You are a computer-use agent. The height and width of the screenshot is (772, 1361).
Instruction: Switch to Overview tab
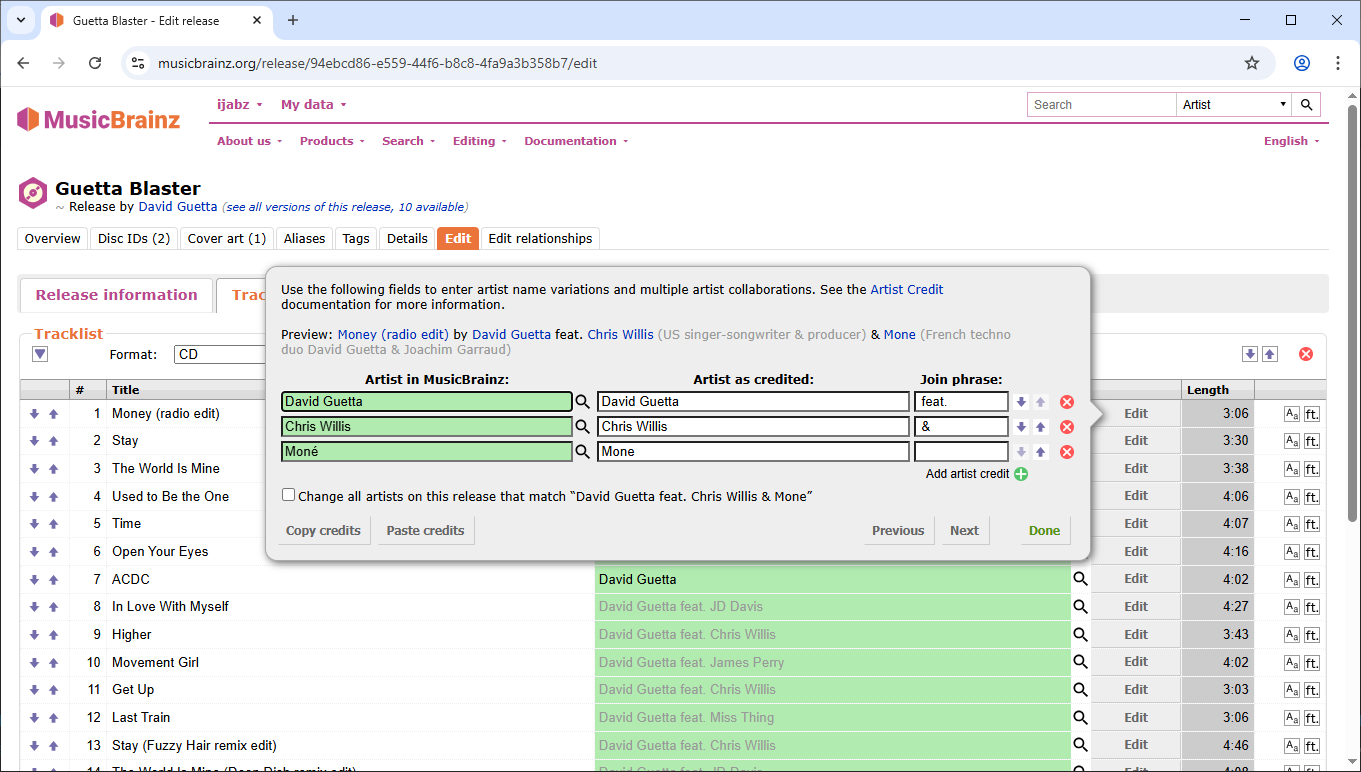click(x=53, y=238)
